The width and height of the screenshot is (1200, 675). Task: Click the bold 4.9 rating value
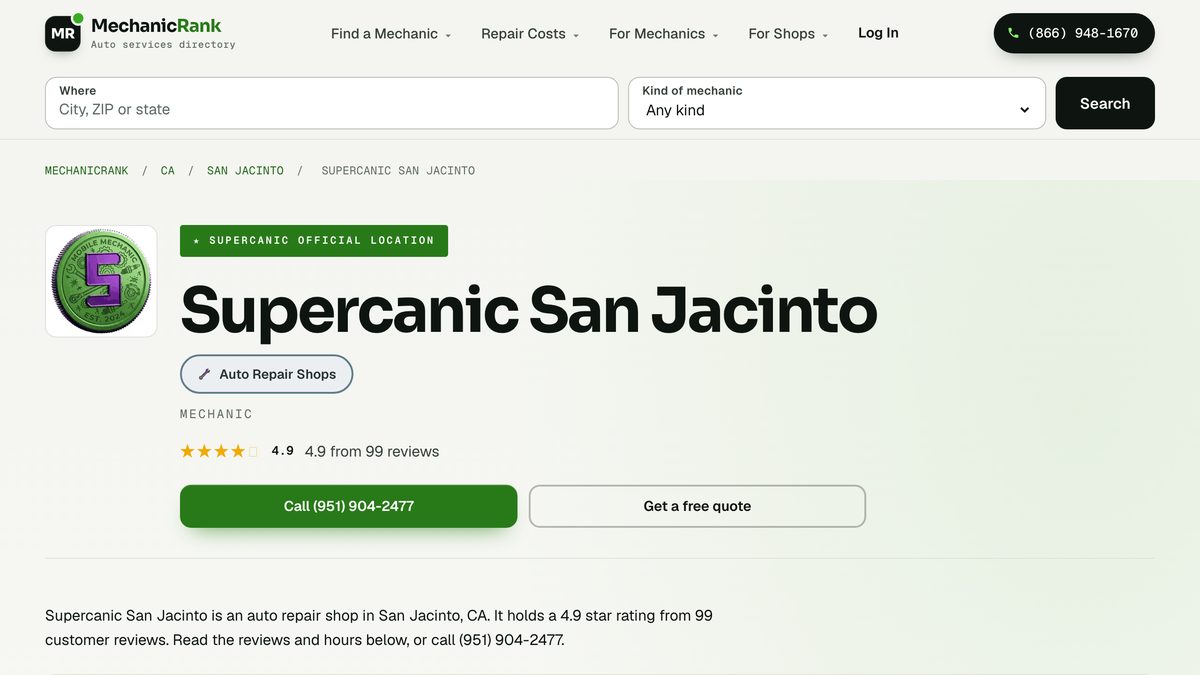(x=283, y=451)
